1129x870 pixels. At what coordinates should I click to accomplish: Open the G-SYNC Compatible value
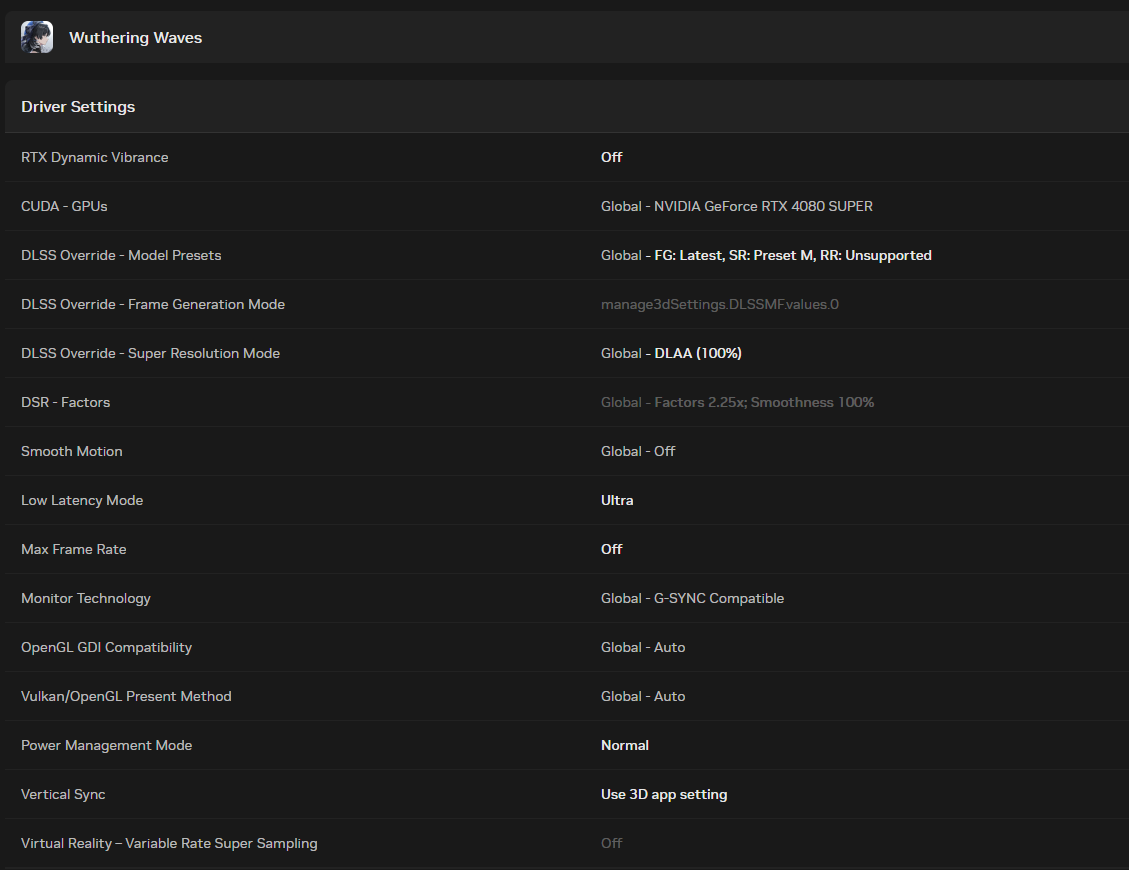tap(693, 598)
